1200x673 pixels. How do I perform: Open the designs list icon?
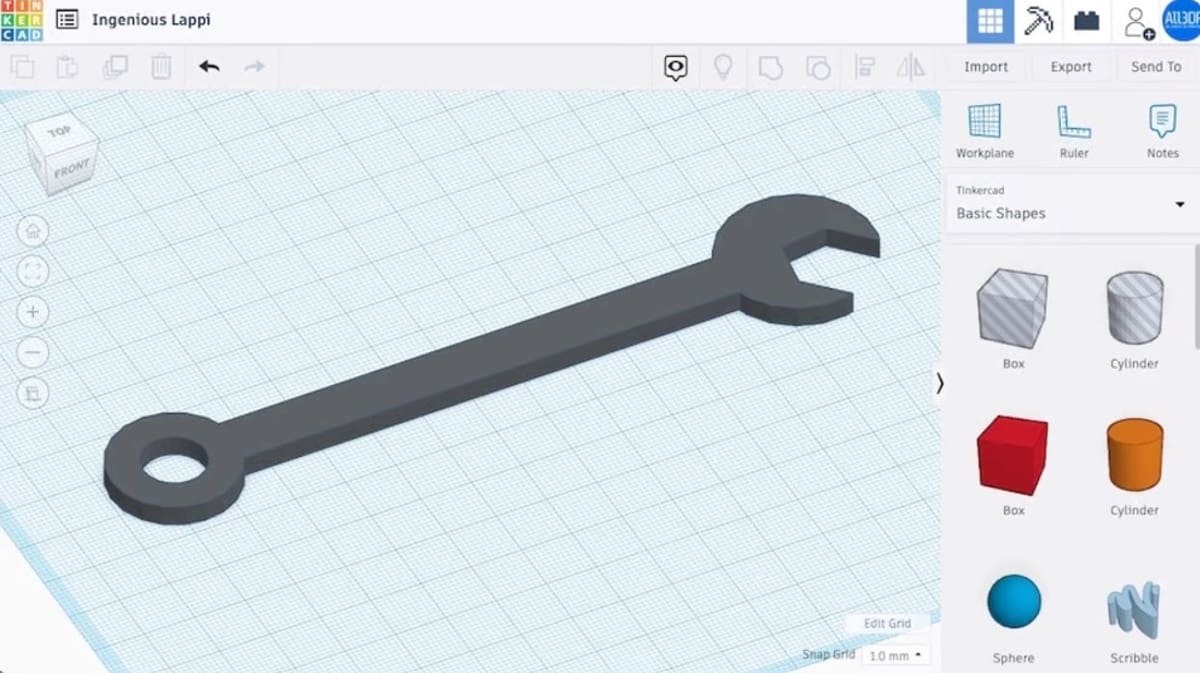click(67, 19)
